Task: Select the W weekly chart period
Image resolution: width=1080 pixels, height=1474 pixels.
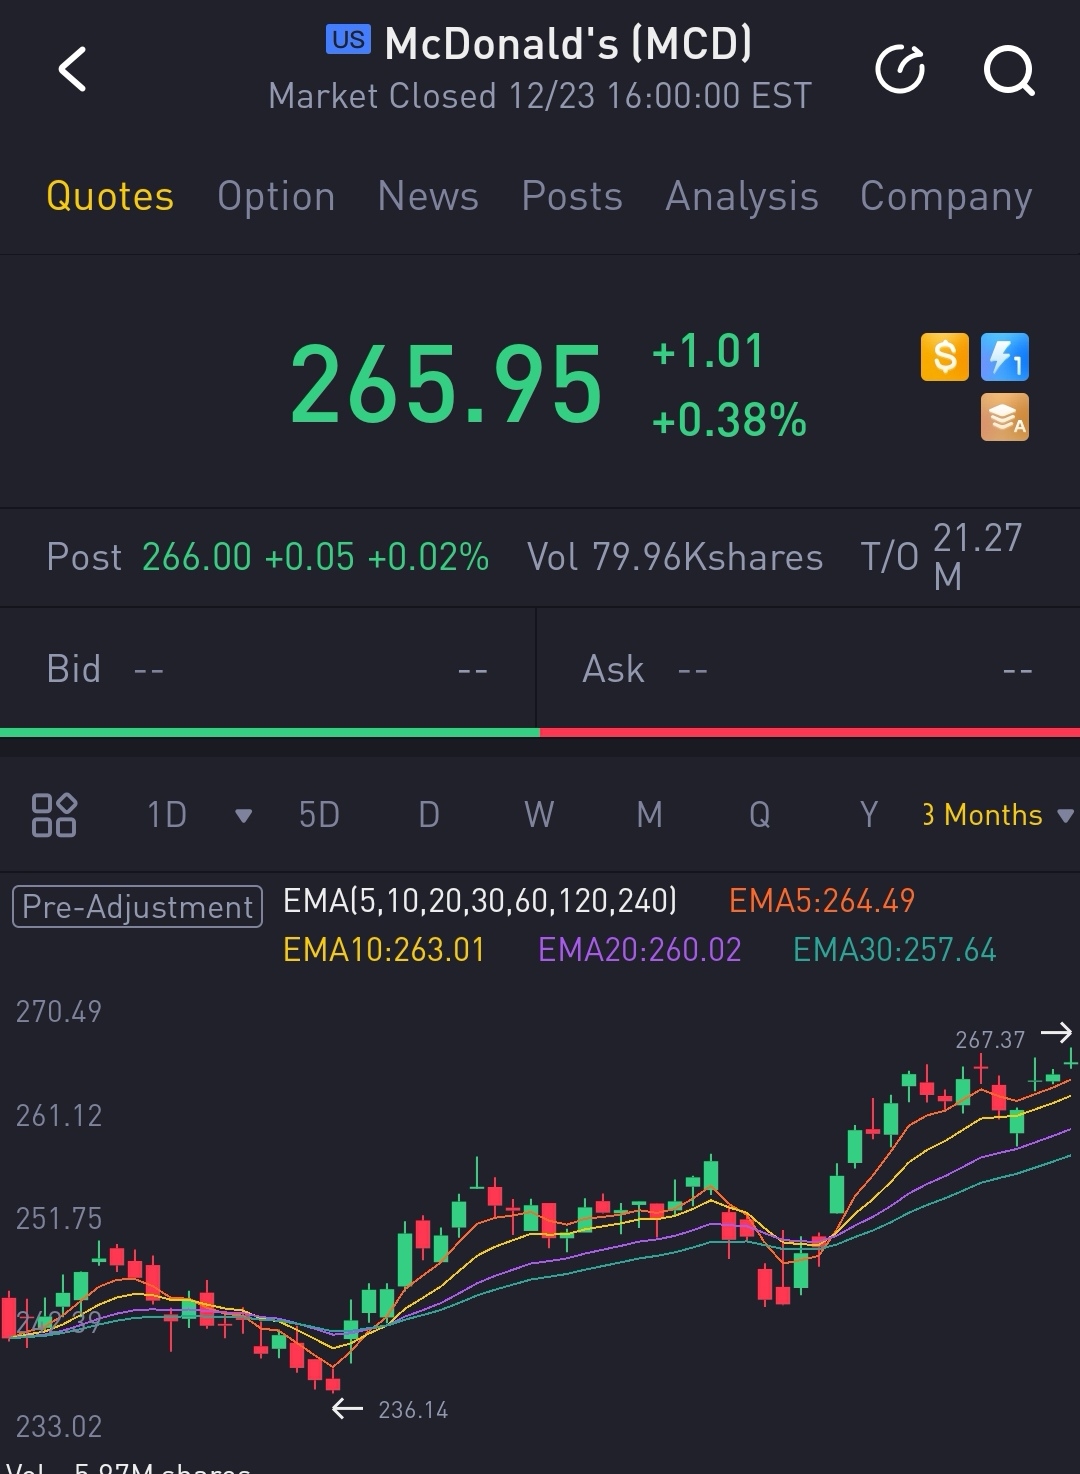Action: [x=539, y=815]
